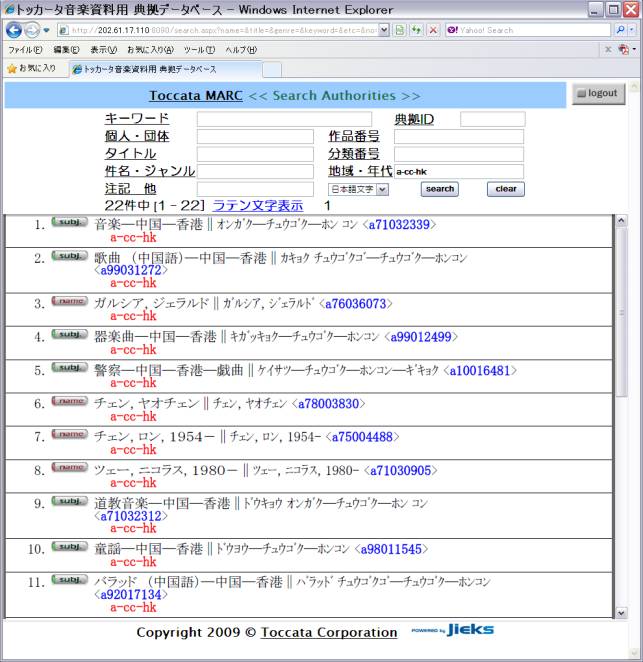643x662 pixels.
Task: Click the browser Forward arrow button
Action: (32, 30)
